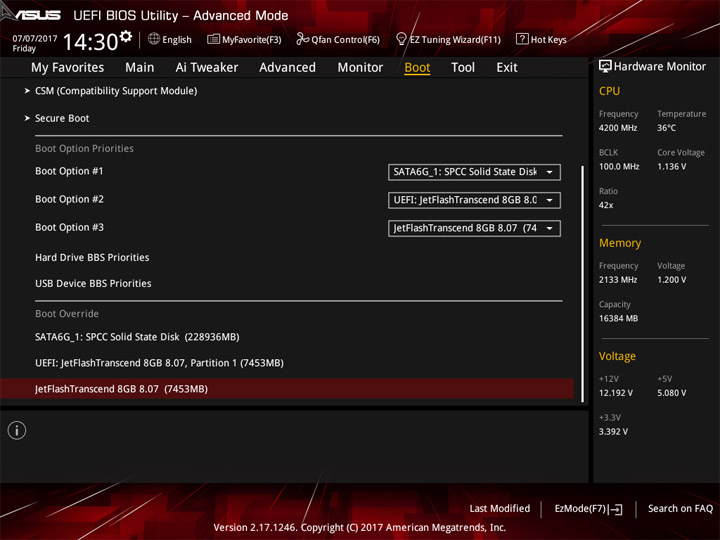Open Qfan Control(F6) label

345,40
